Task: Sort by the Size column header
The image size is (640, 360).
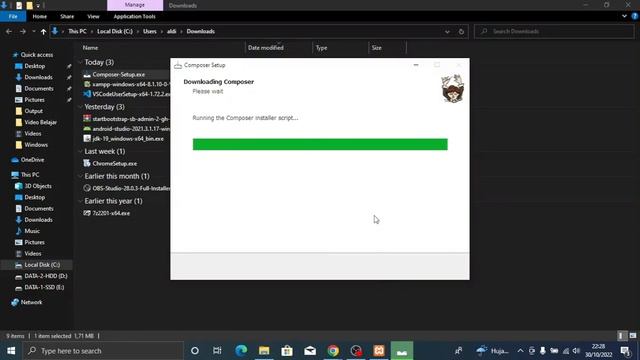Action: [x=376, y=48]
